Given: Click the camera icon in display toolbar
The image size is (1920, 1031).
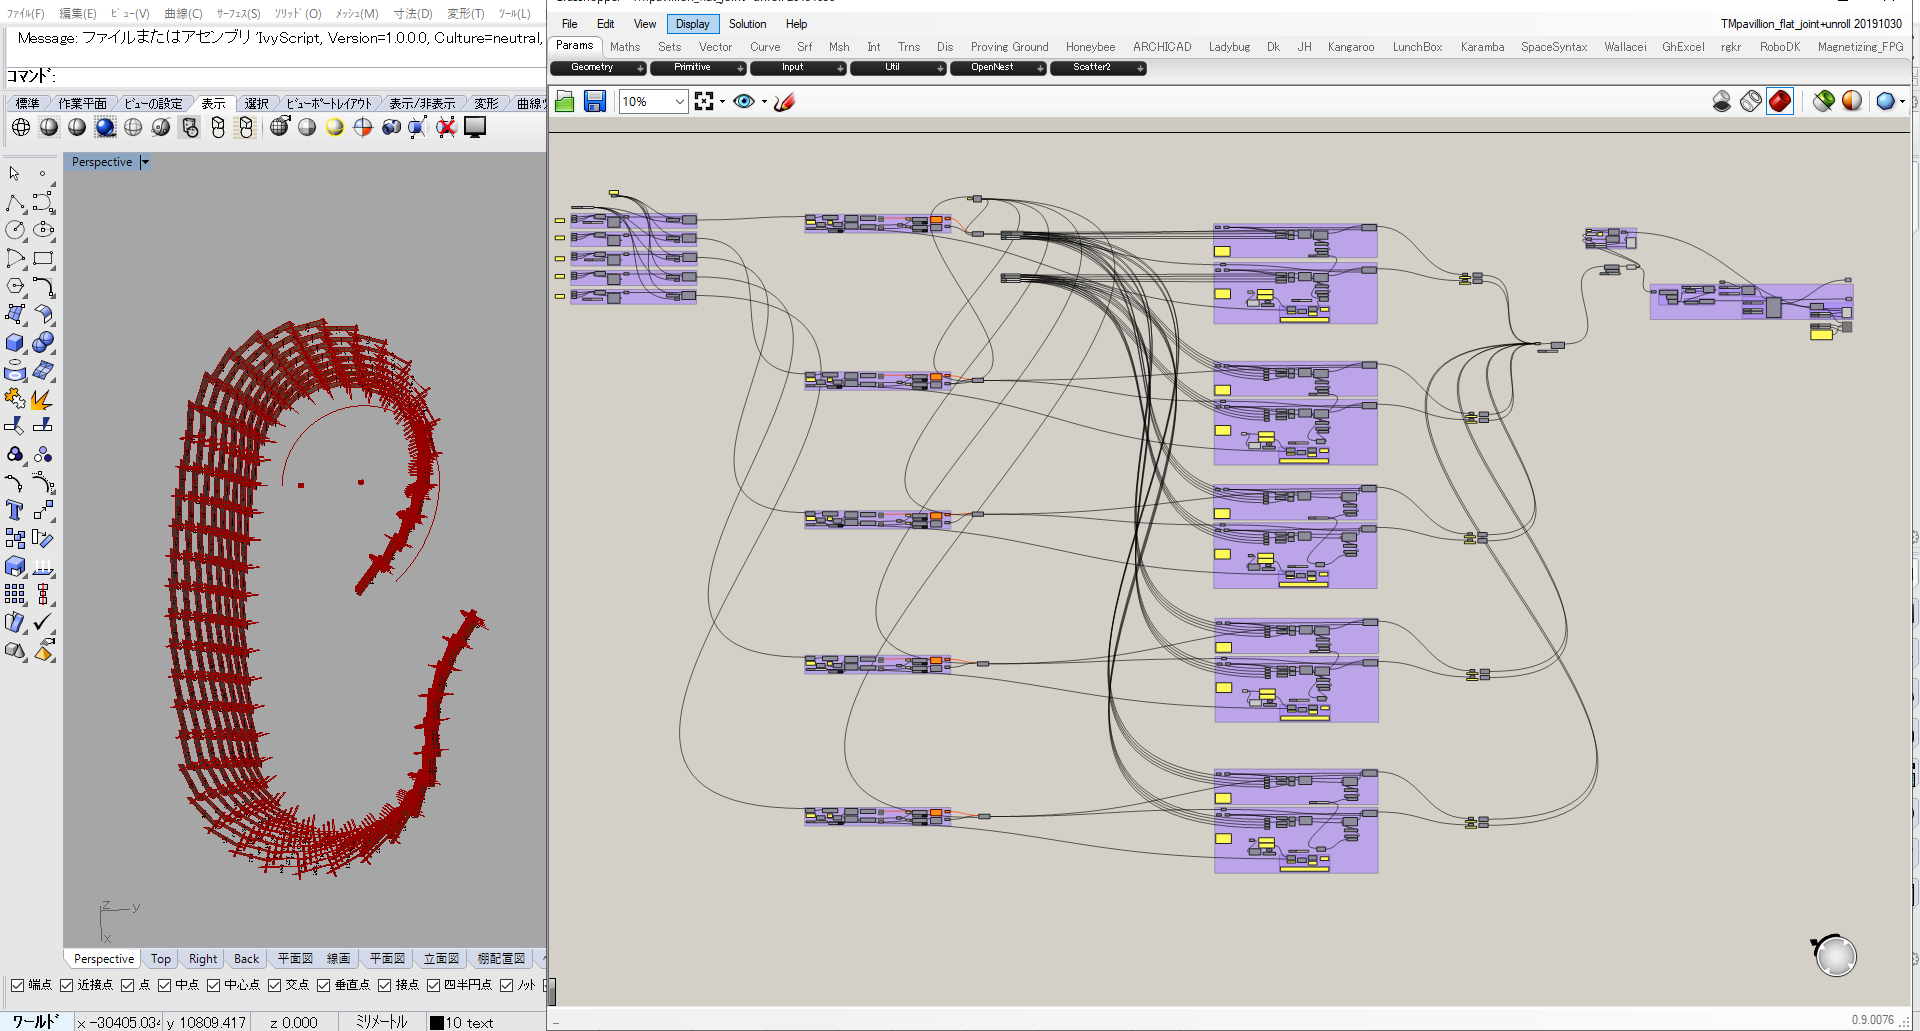Looking at the screenshot, I should click(391, 127).
